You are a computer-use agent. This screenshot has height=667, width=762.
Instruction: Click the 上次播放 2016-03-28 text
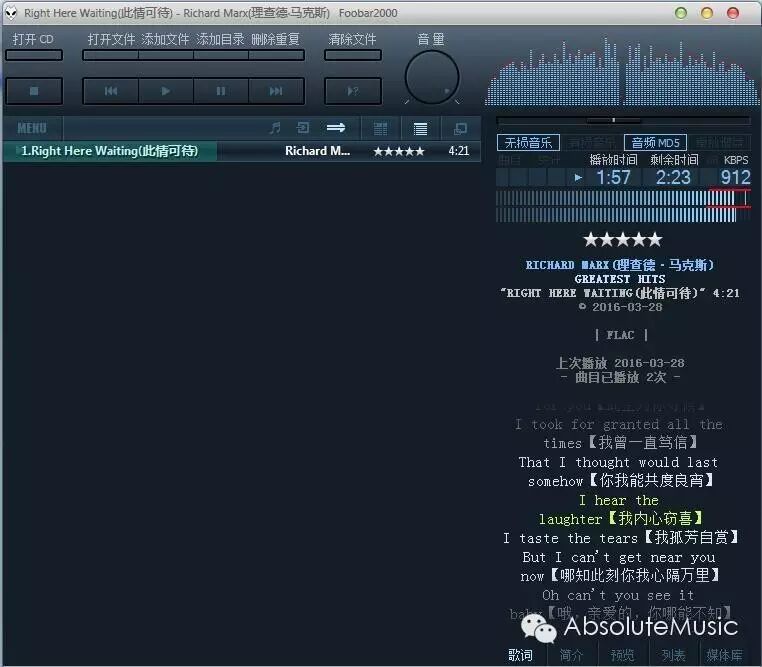(x=620, y=363)
